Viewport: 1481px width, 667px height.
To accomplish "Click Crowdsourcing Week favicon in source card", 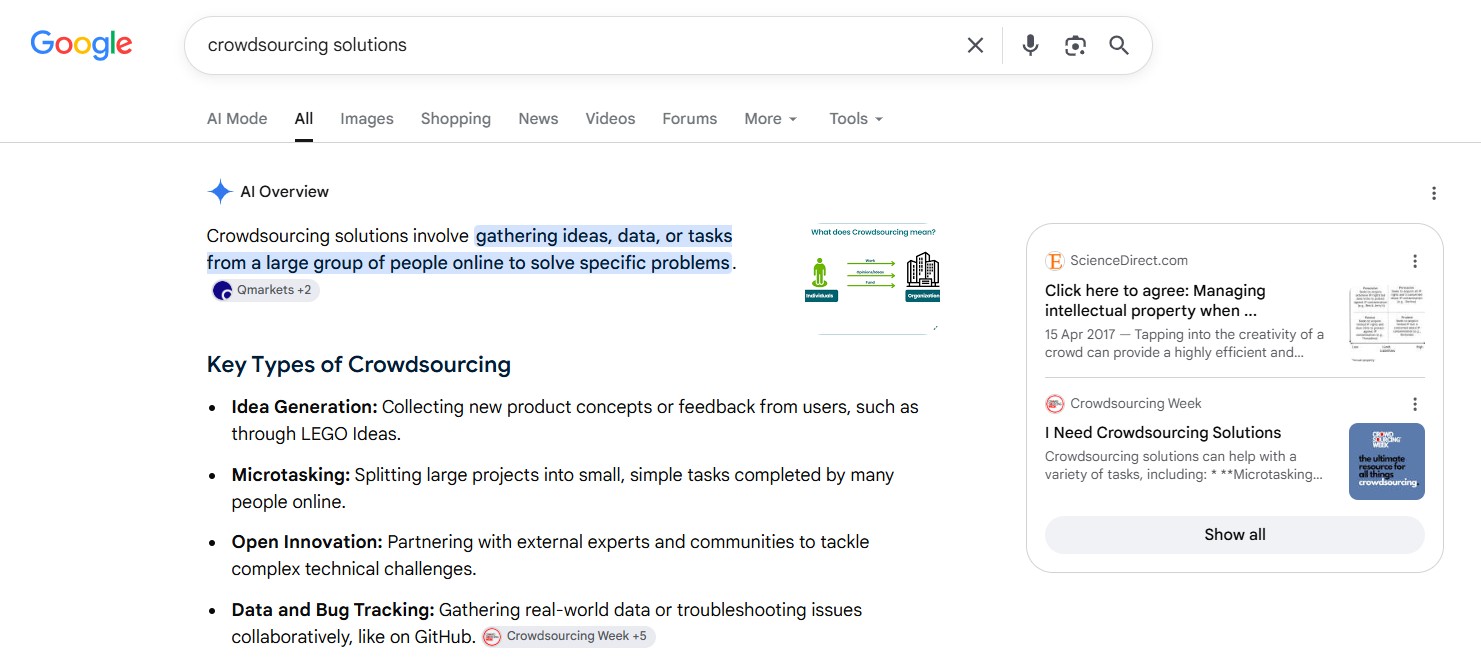I will click(1054, 404).
